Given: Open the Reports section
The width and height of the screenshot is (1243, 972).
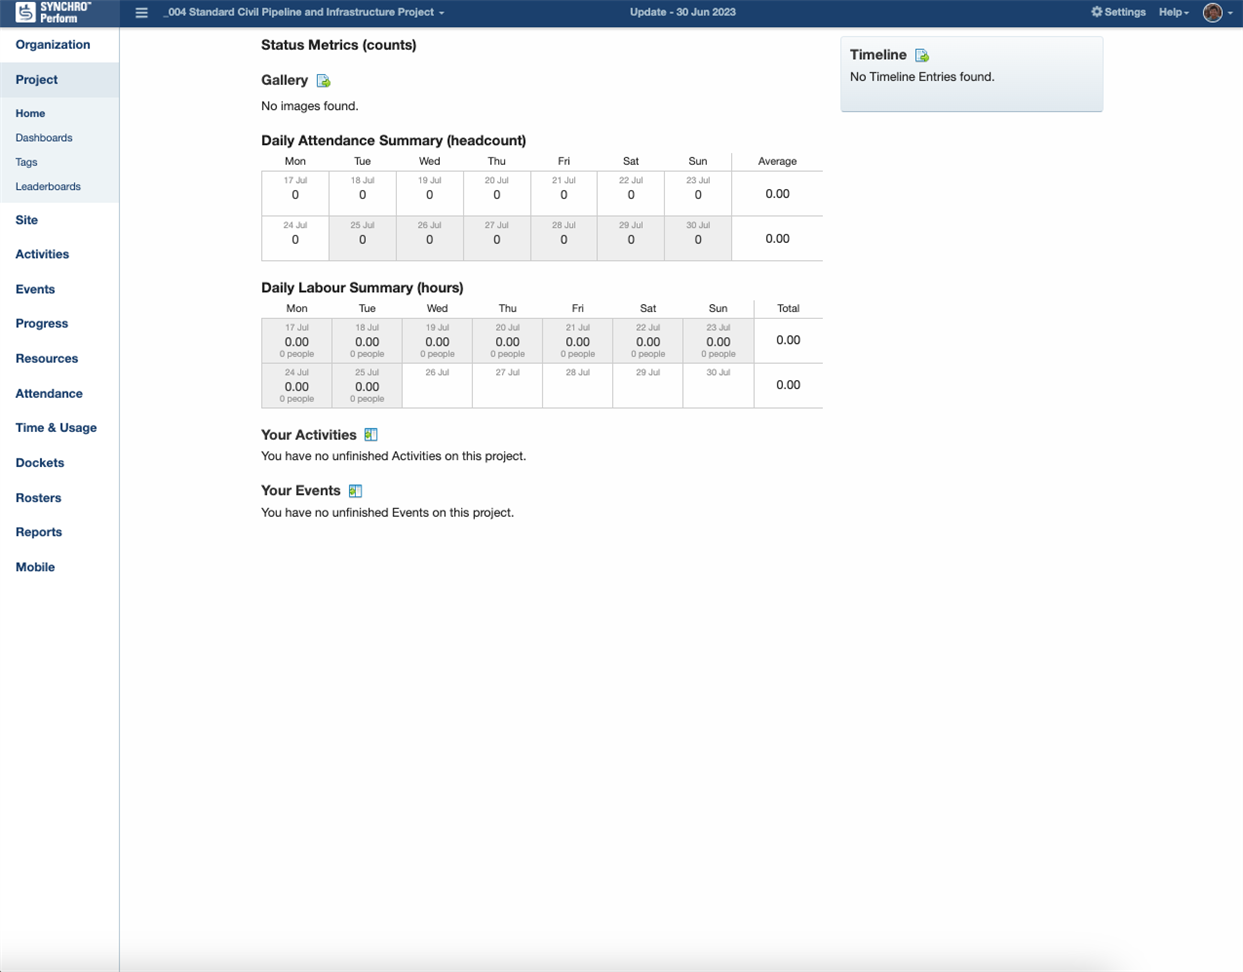Looking at the screenshot, I should pyautogui.click(x=39, y=532).
